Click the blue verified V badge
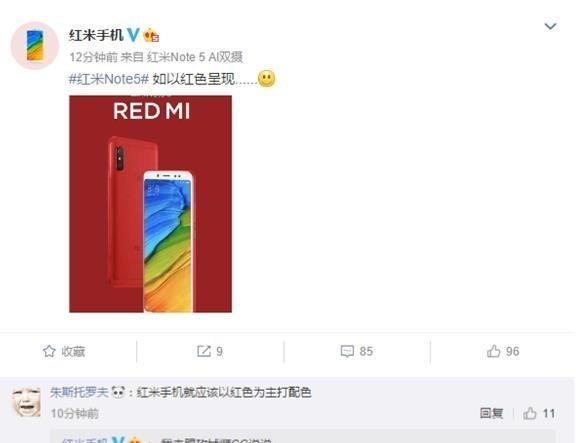This screenshot has height=443, width=576. (x=133, y=35)
